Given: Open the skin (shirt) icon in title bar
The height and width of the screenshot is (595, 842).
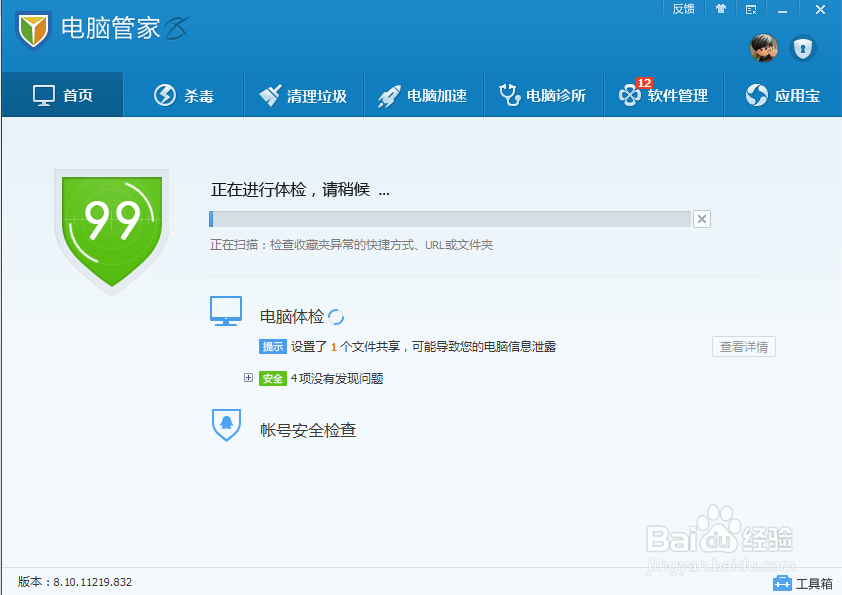Looking at the screenshot, I should click(721, 9).
